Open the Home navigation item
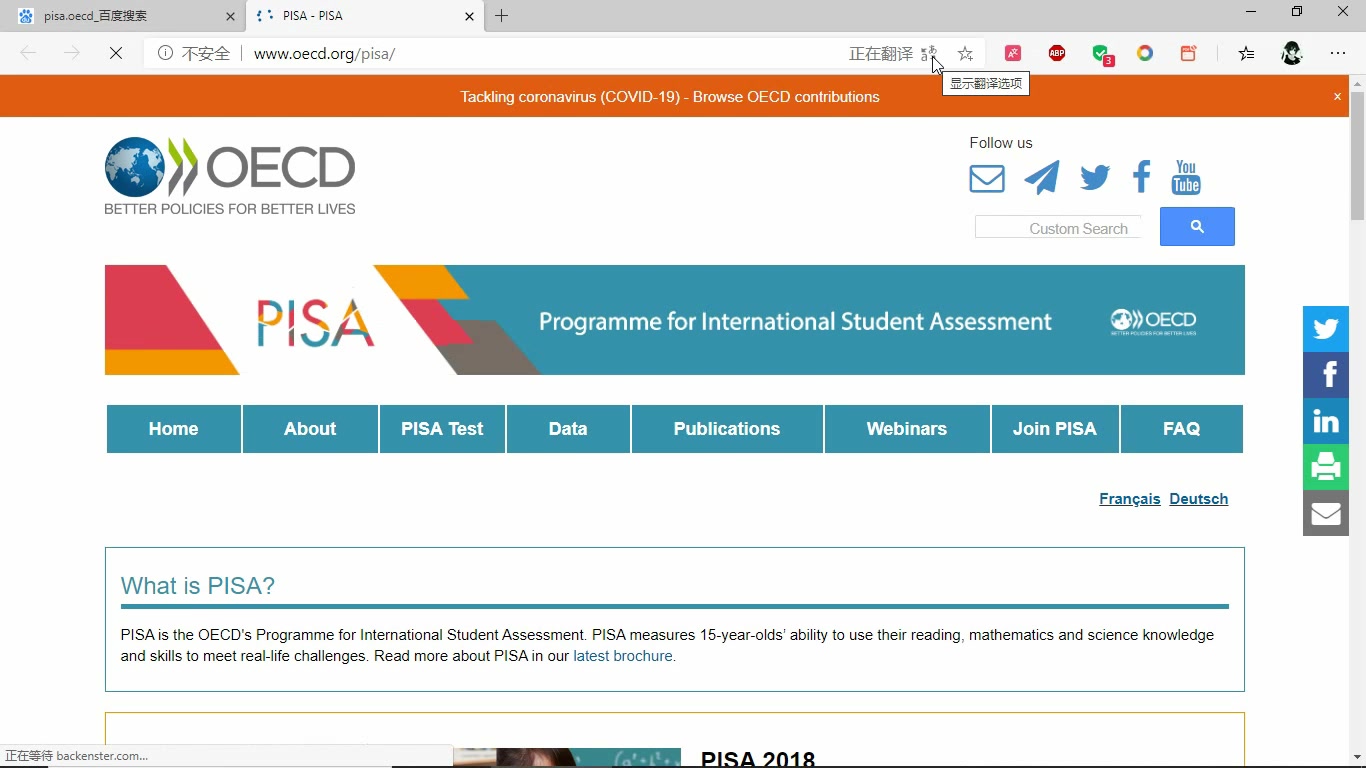 pos(174,429)
